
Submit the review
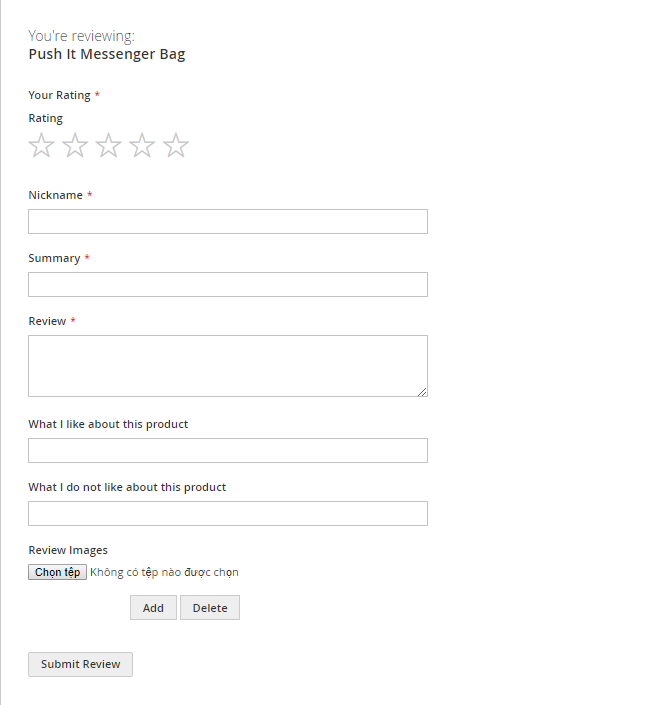click(80, 664)
